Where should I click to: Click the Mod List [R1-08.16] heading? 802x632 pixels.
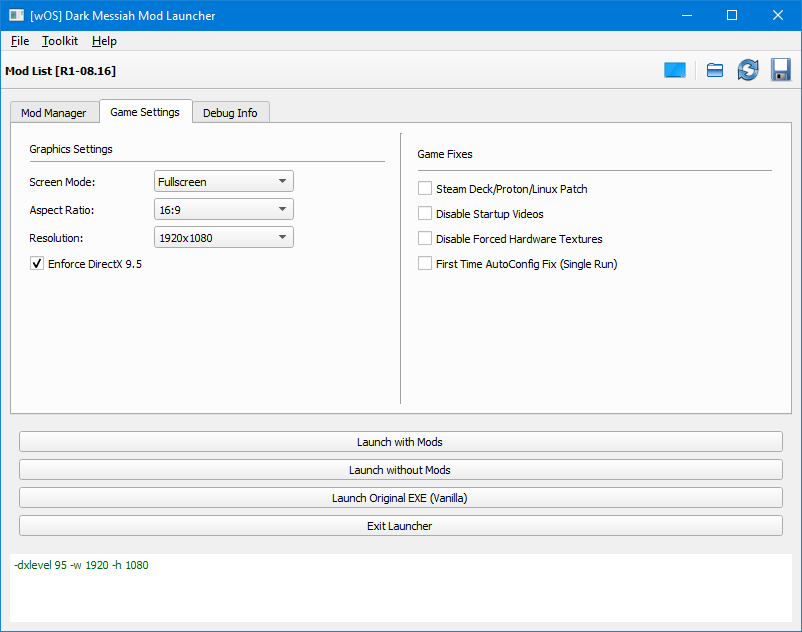click(x=61, y=71)
